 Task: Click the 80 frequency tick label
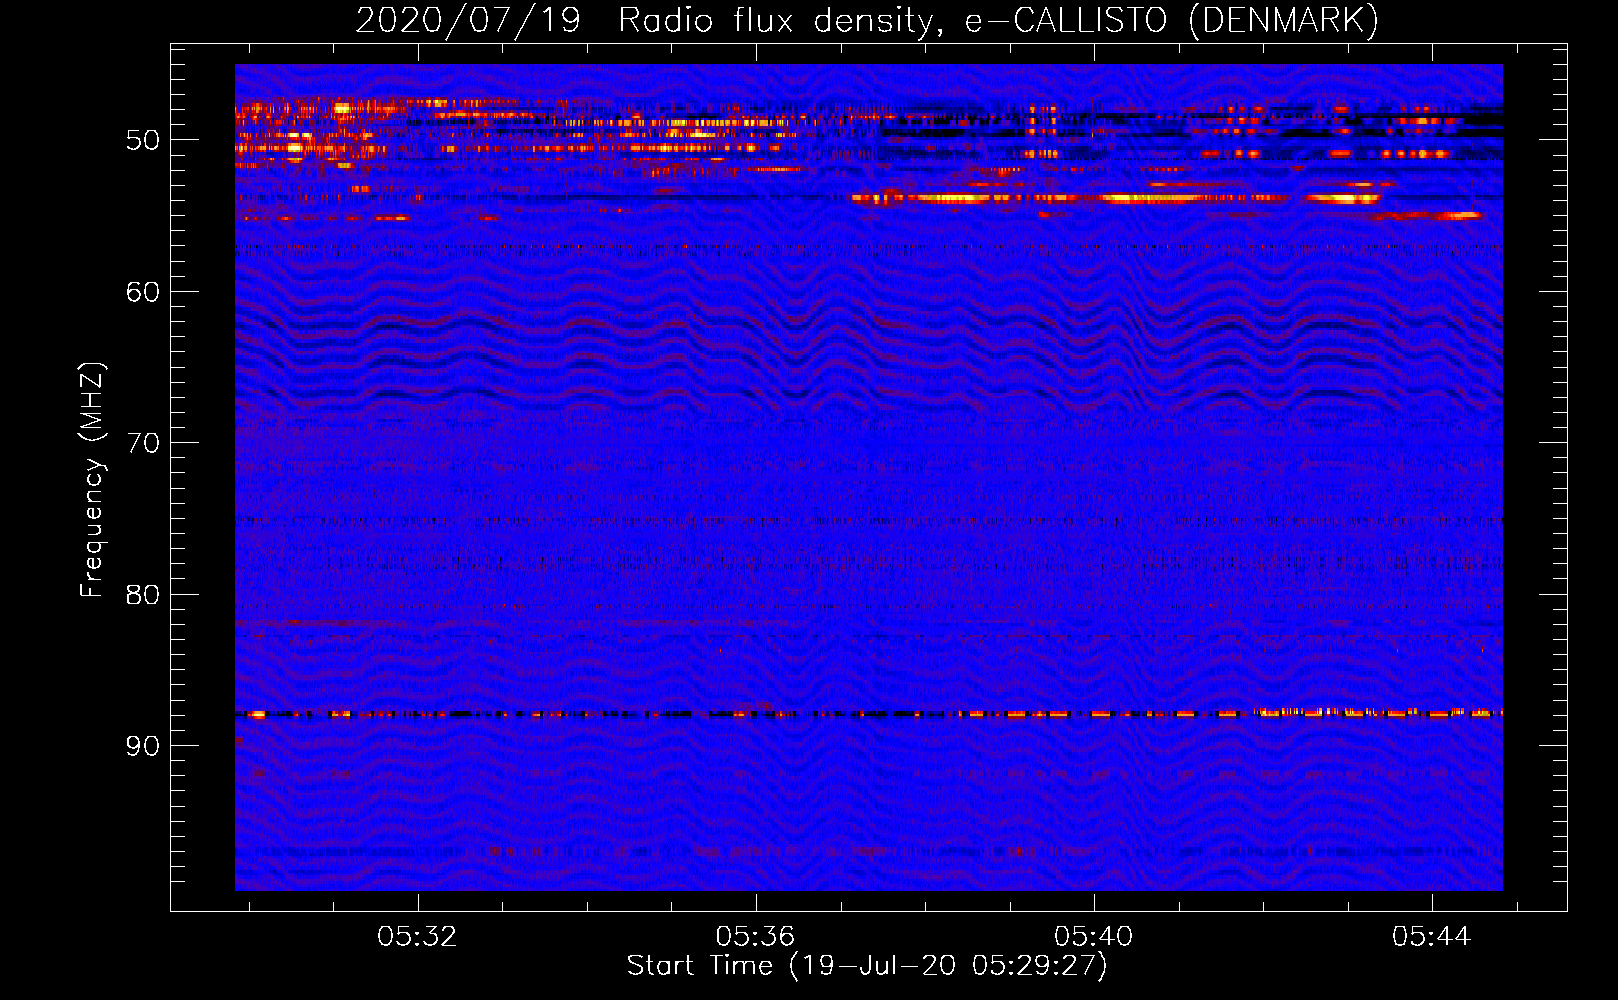143,595
